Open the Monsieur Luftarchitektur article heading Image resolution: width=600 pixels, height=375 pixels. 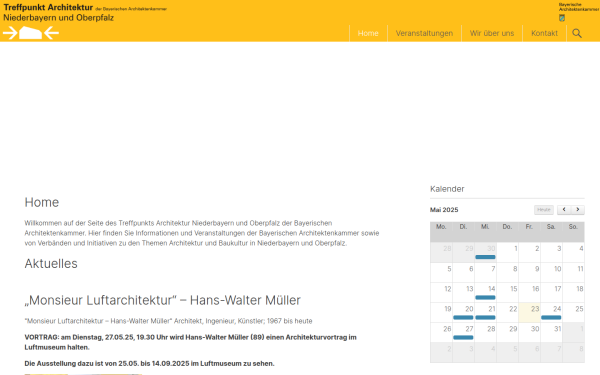click(163, 300)
